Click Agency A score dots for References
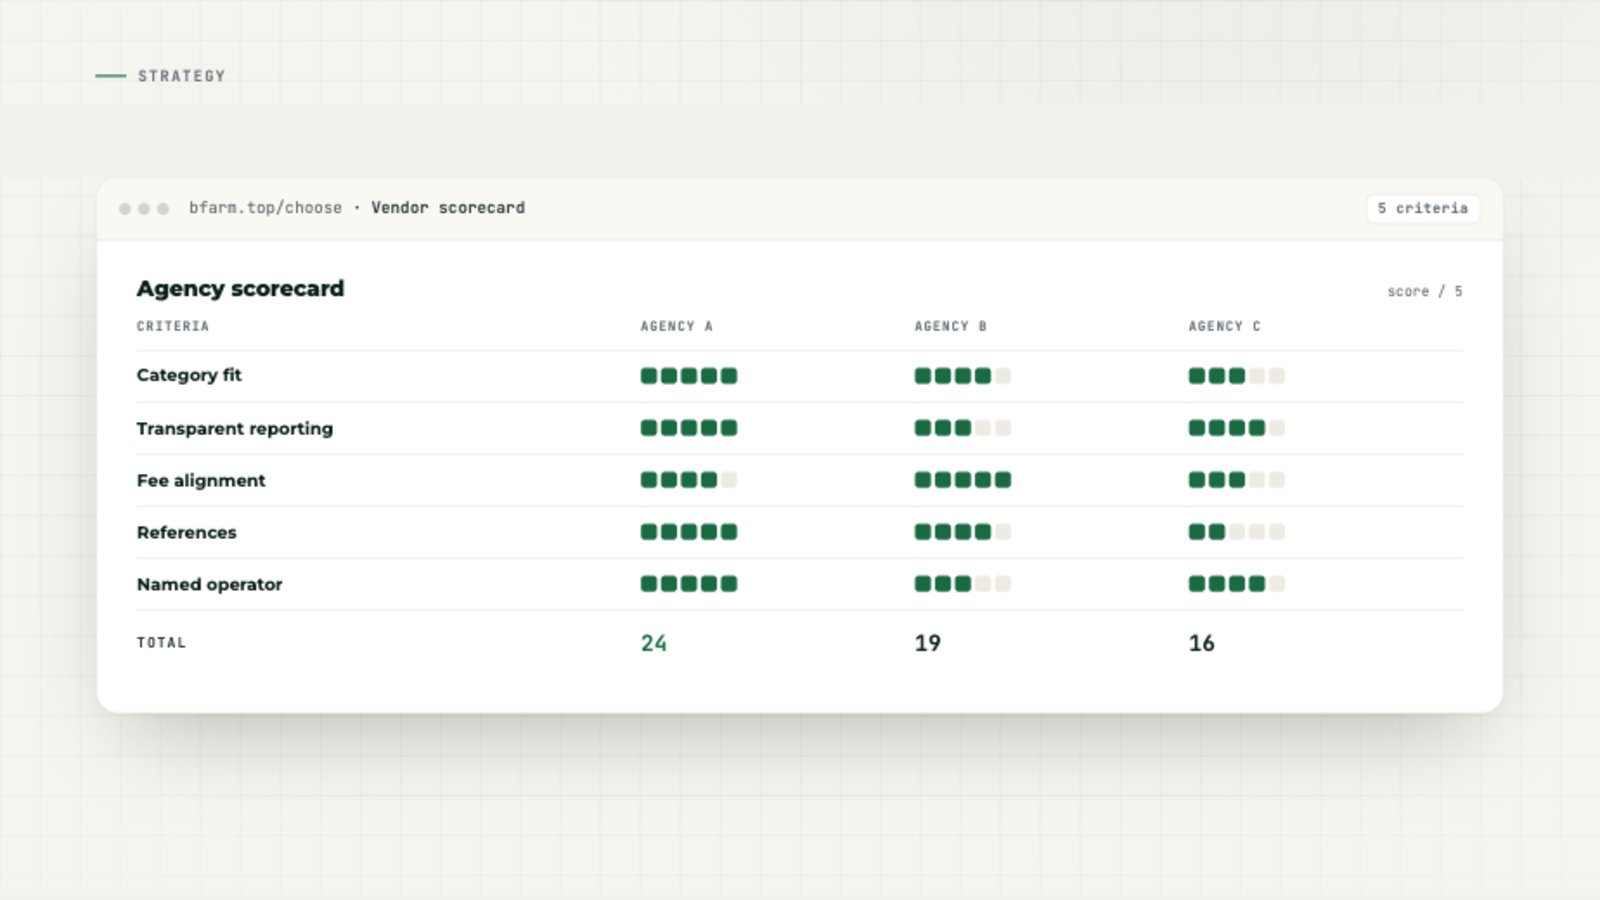 tap(689, 532)
